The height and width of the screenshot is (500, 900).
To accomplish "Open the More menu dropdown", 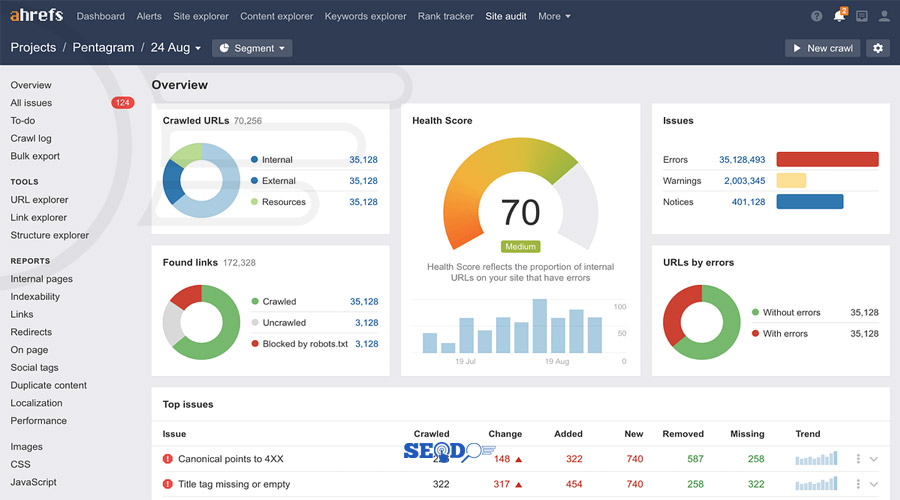I will point(554,16).
